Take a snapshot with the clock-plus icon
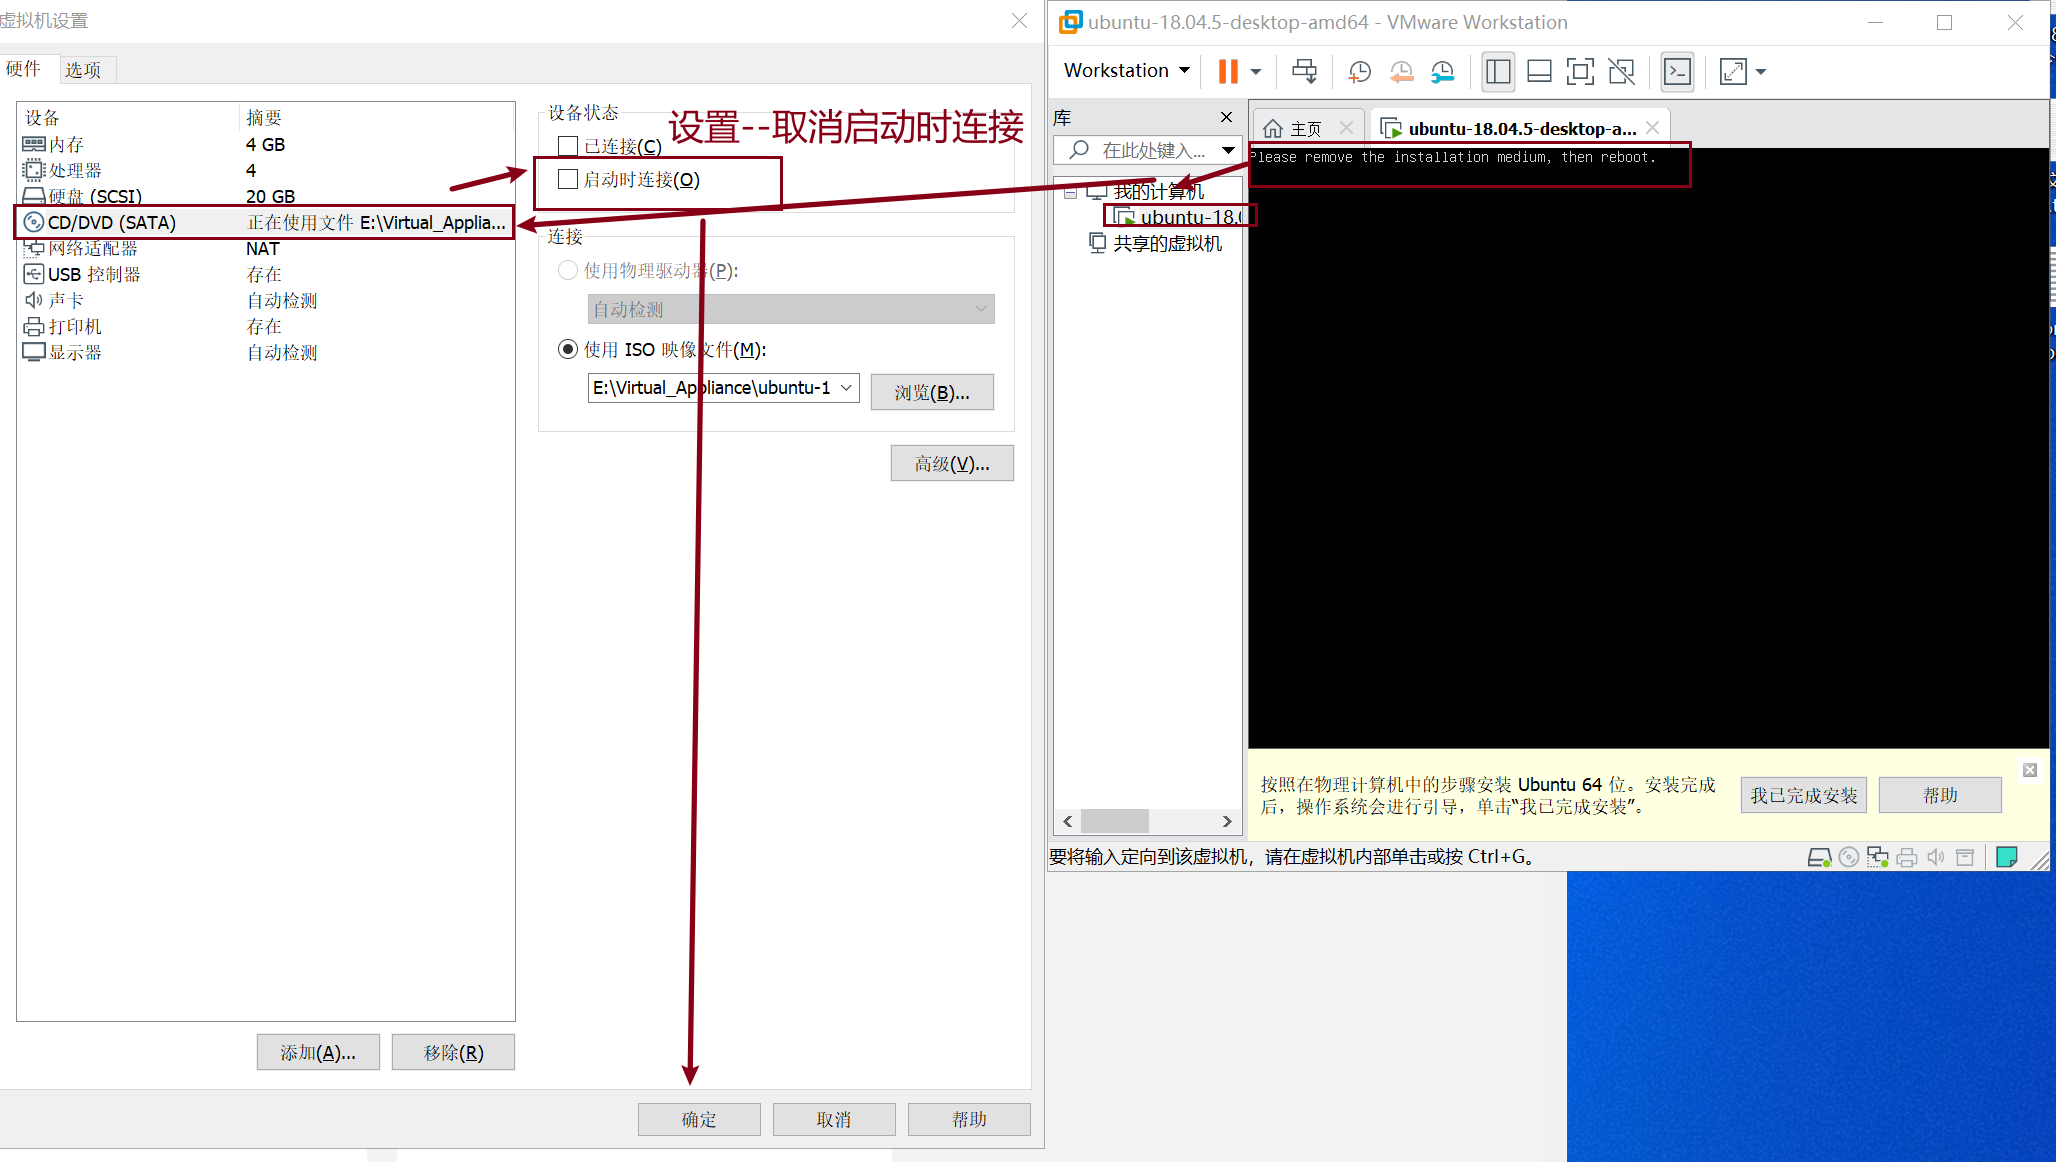 pos(1359,71)
